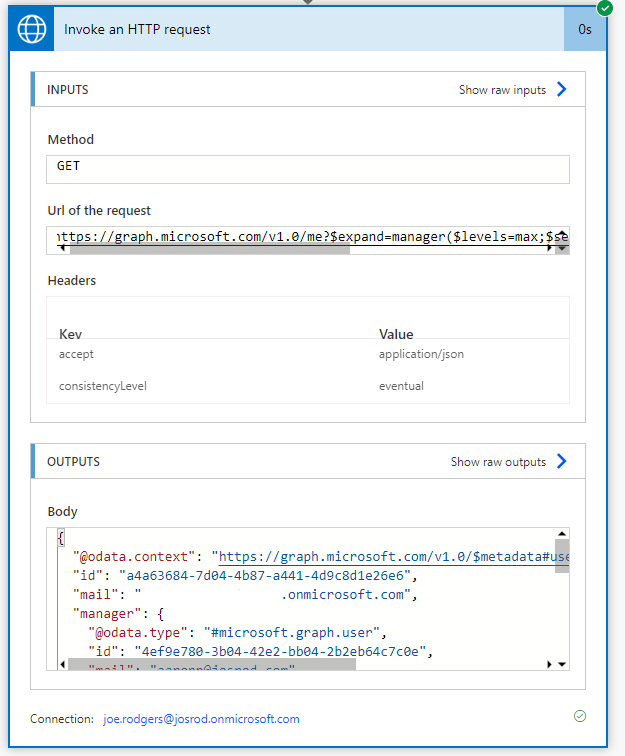Show raw outputs
Screen dimensions: 625x756
click(498, 462)
